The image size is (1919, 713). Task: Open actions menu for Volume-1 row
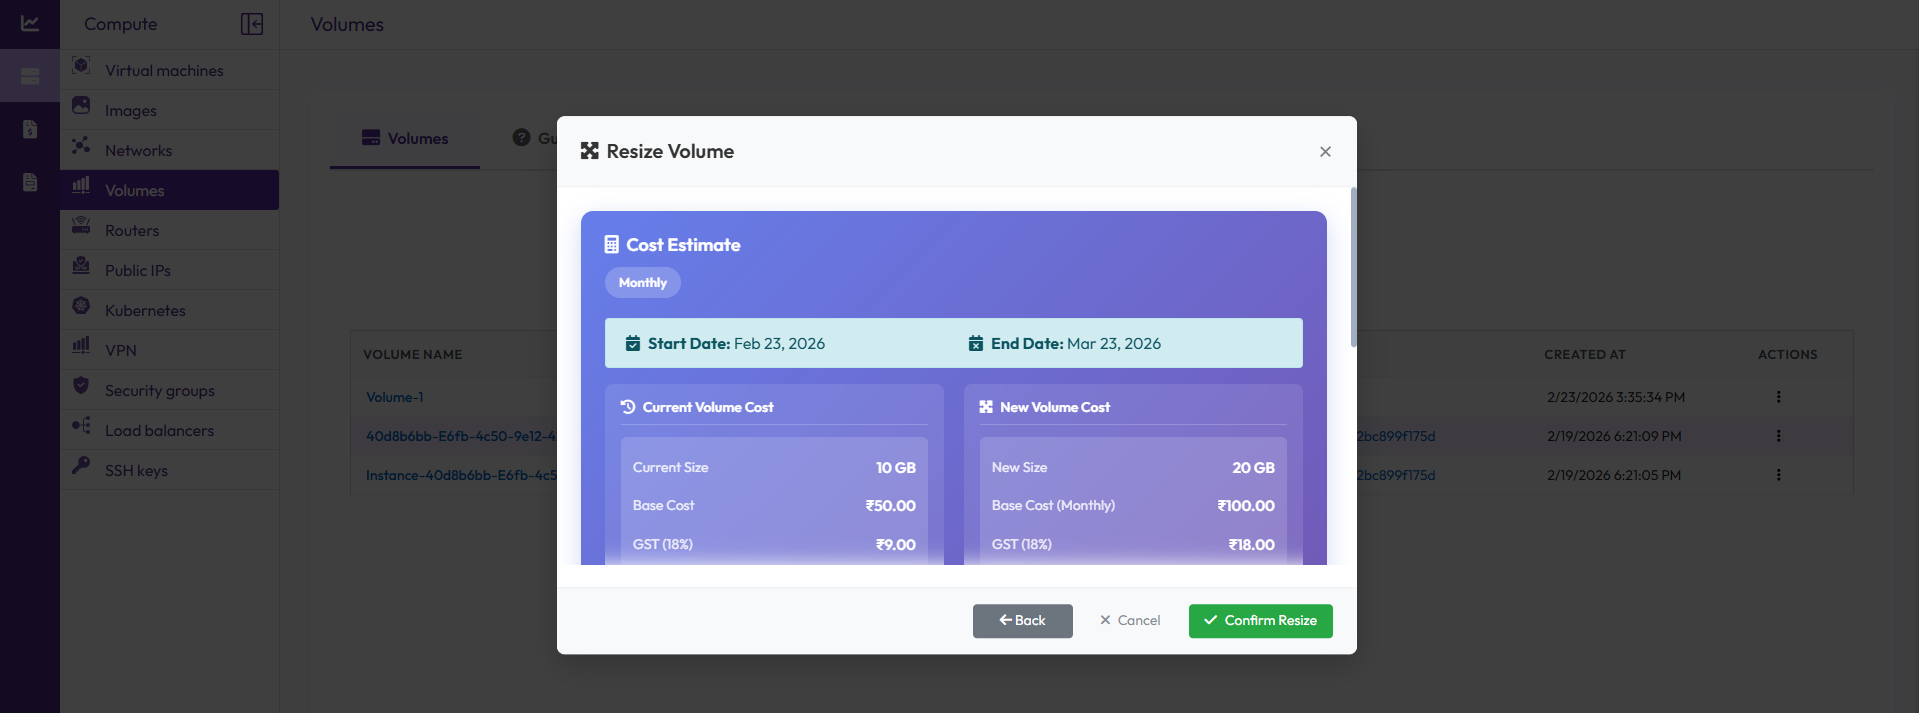tap(1778, 397)
